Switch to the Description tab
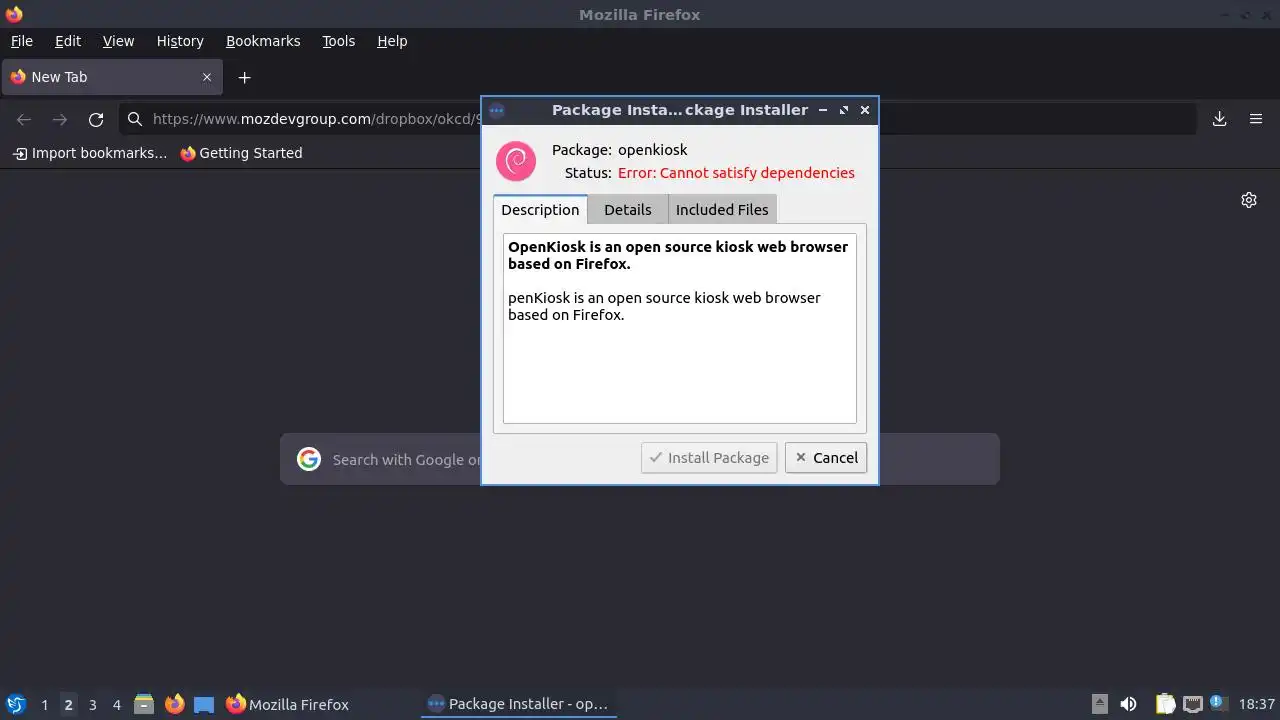Image resolution: width=1280 pixels, height=720 pixels. tap(540, 209)
